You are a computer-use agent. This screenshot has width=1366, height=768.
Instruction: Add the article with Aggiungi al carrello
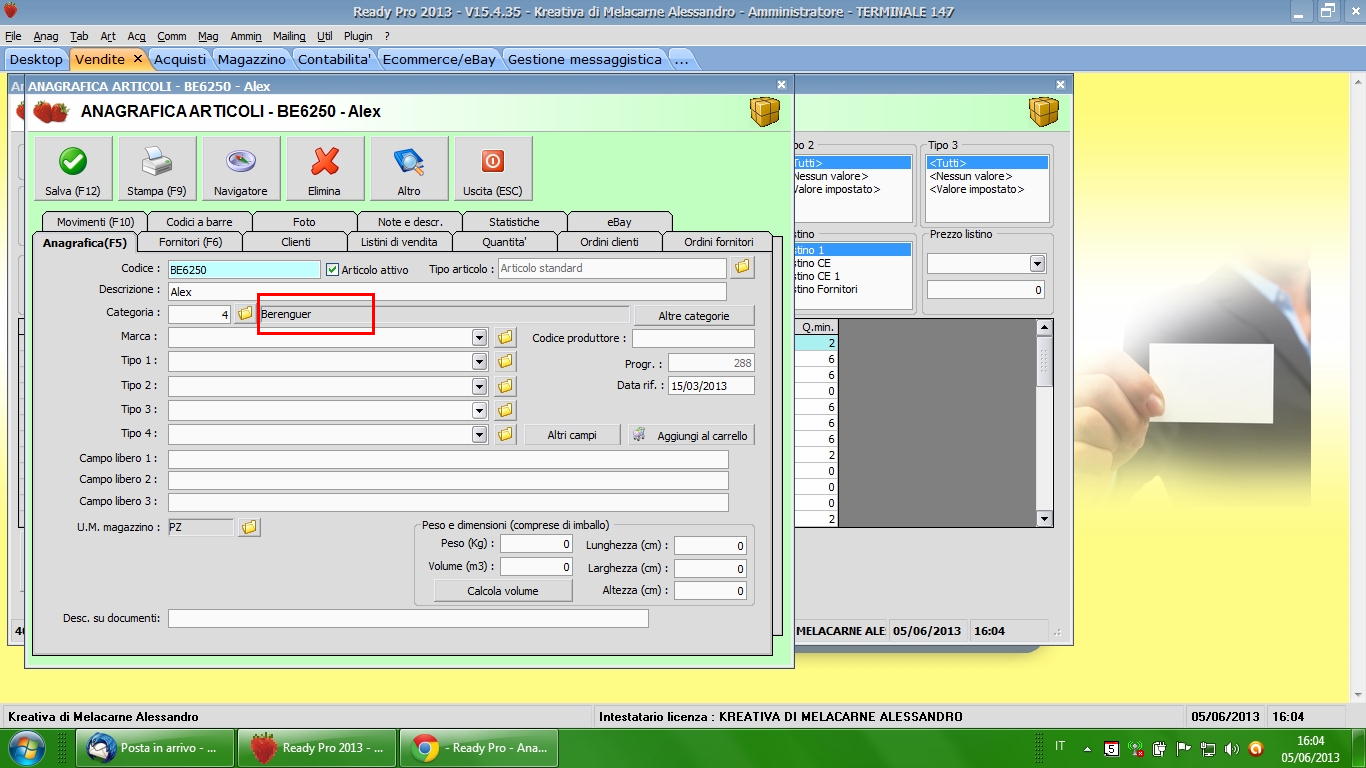(691, 436)
